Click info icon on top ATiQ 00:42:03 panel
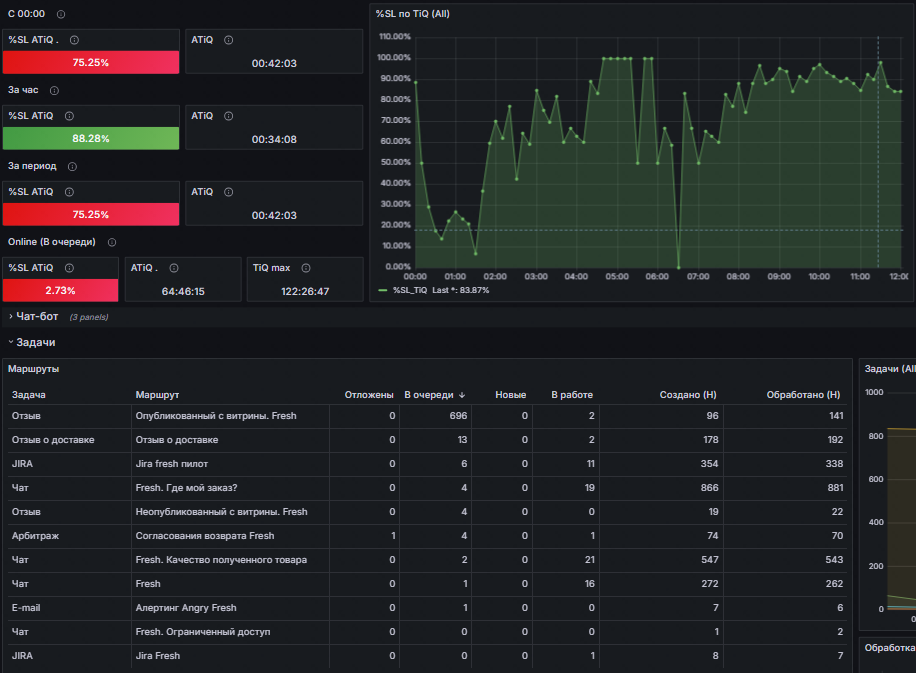 (229, 40)
